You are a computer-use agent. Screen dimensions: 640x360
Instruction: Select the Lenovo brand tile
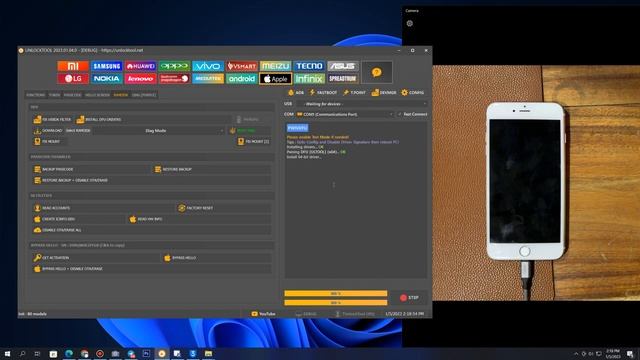(140, 78)
